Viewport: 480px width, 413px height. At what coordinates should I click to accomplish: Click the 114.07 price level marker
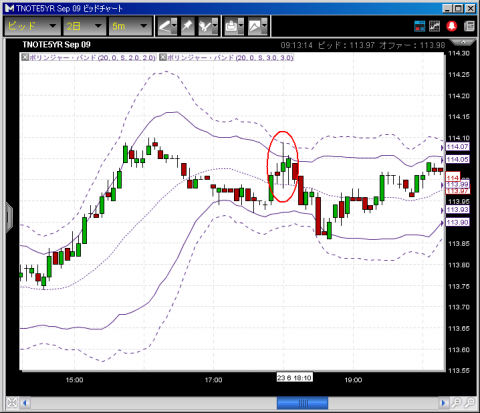457,147
